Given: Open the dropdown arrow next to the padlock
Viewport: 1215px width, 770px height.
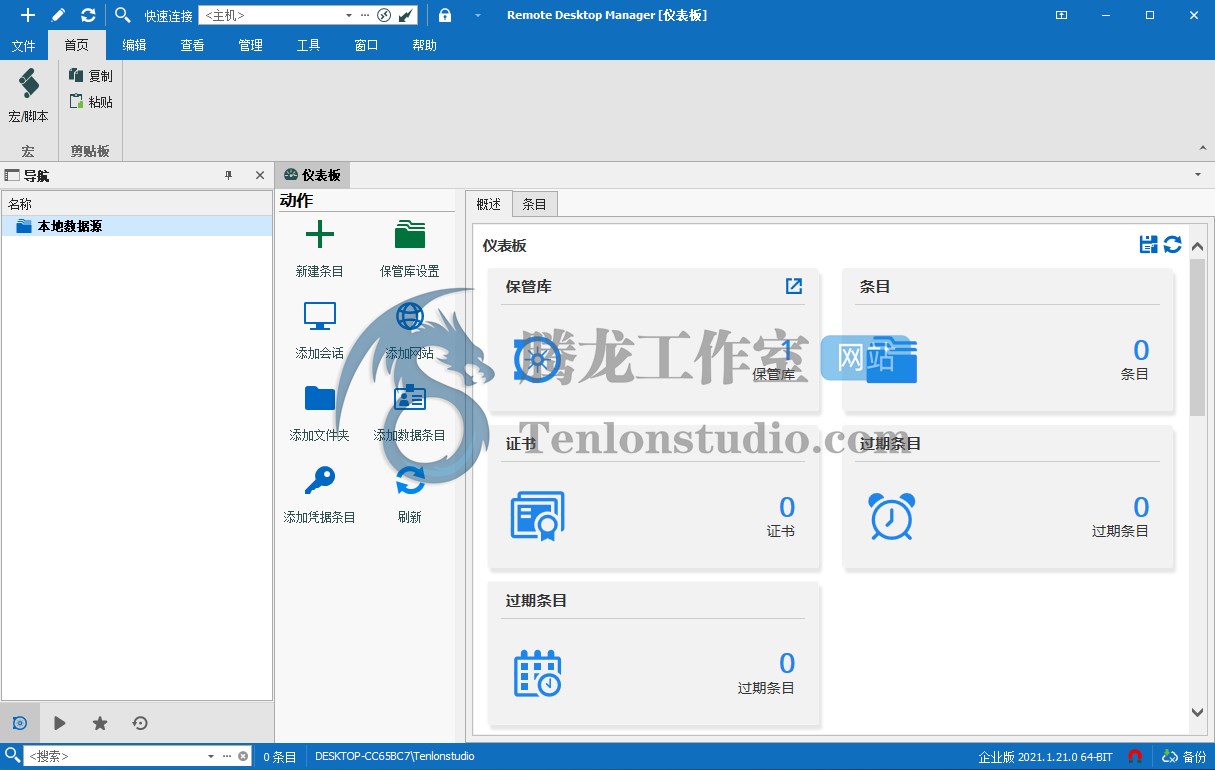Looking at the screenshot, I should point(478,16).
